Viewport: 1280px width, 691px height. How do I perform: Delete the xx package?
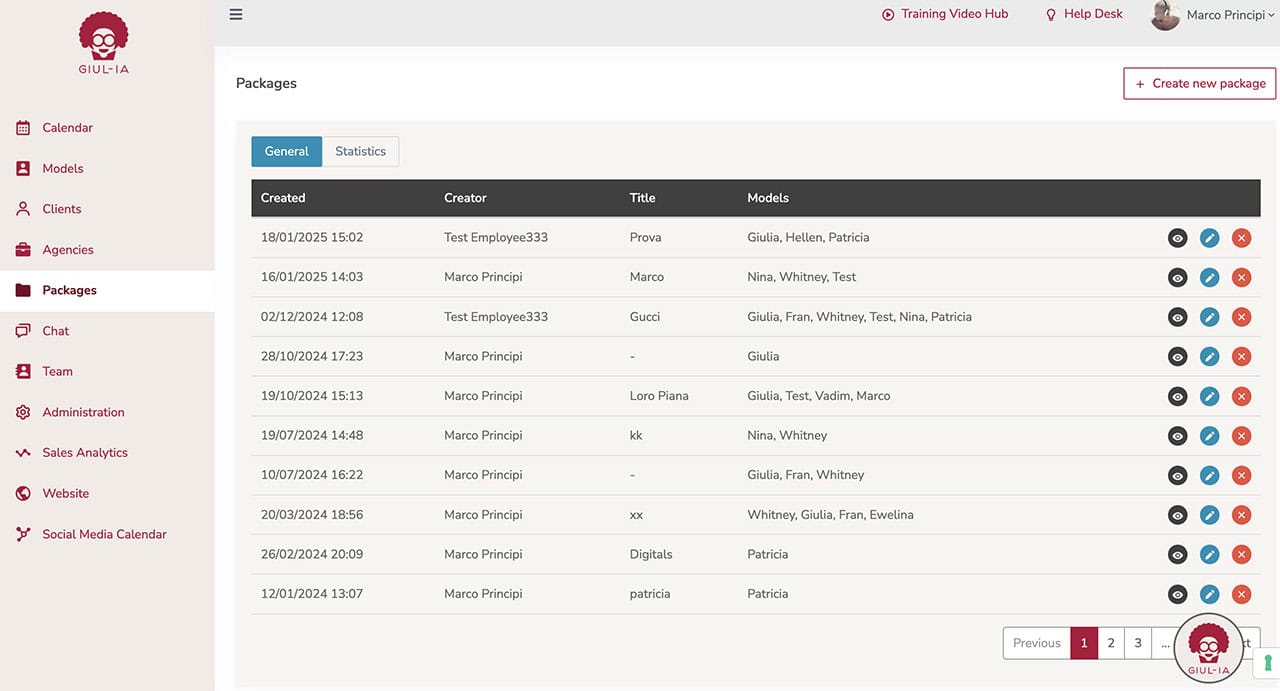pyautogui.click(x=1242, y=515)
